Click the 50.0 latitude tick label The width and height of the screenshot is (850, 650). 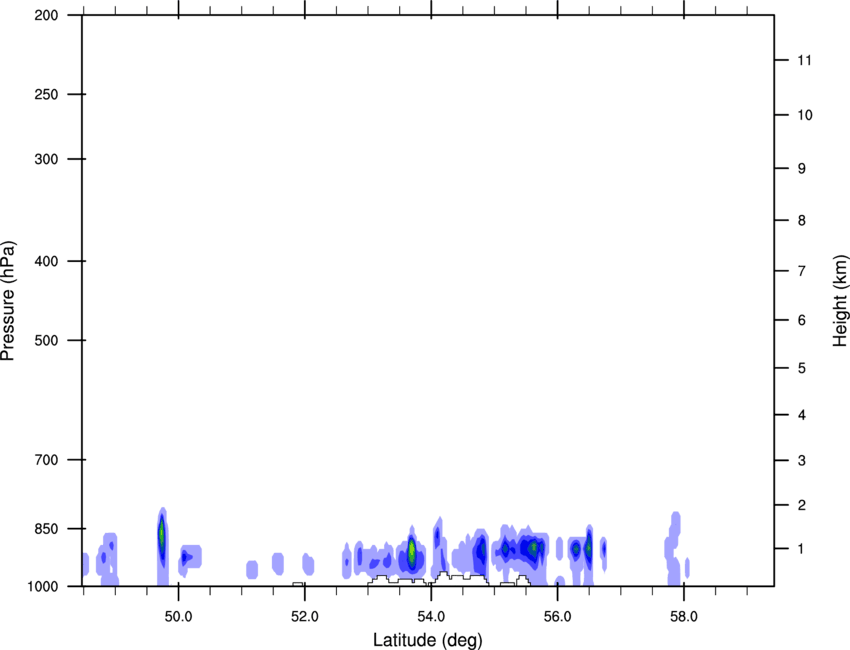[178, 617]
